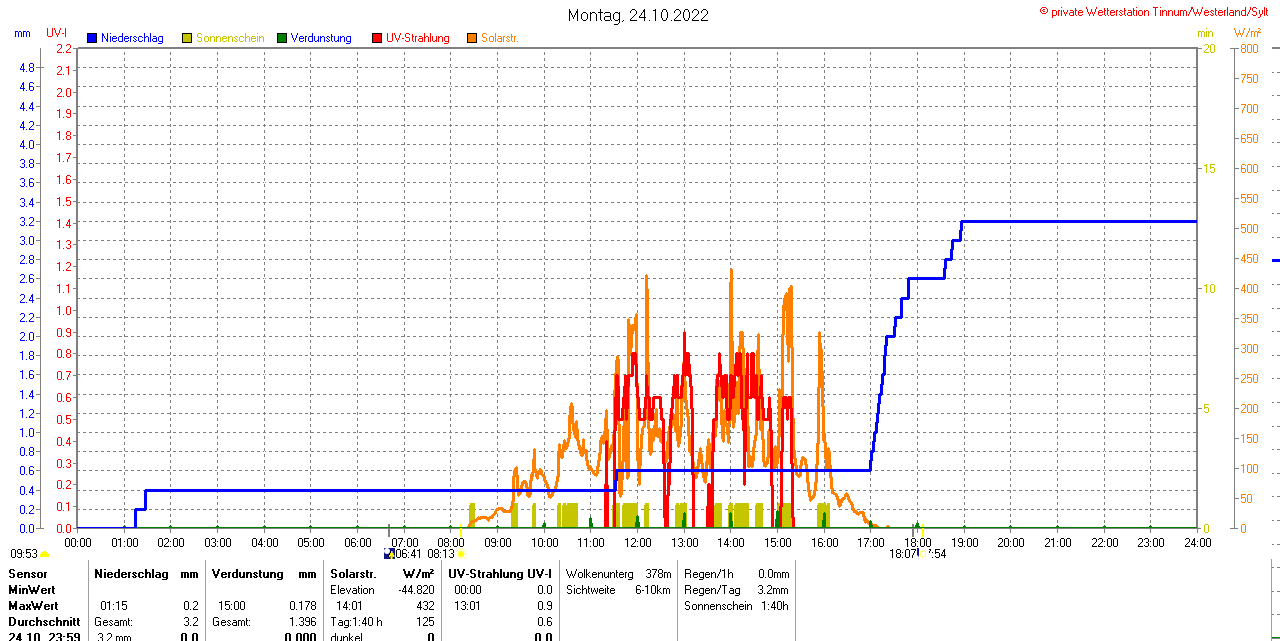Click the orange Solarstr. legend square
The height and width of the screenshot is (641, 1280).
[472, 38]
